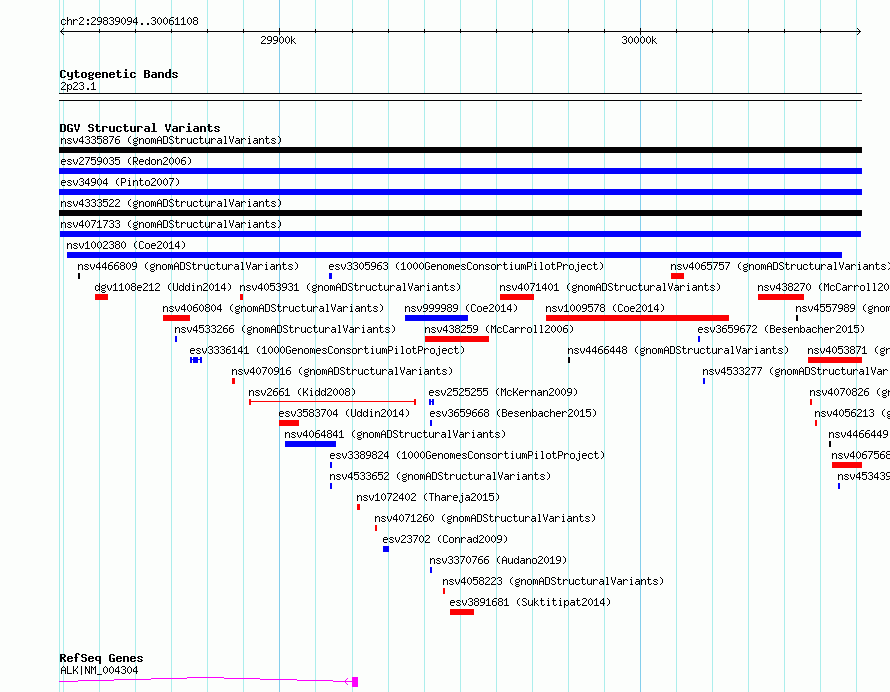Click the nsv4058223 variant label
The height and width of the screenshot is (692, 890).
tap(553, 581)
